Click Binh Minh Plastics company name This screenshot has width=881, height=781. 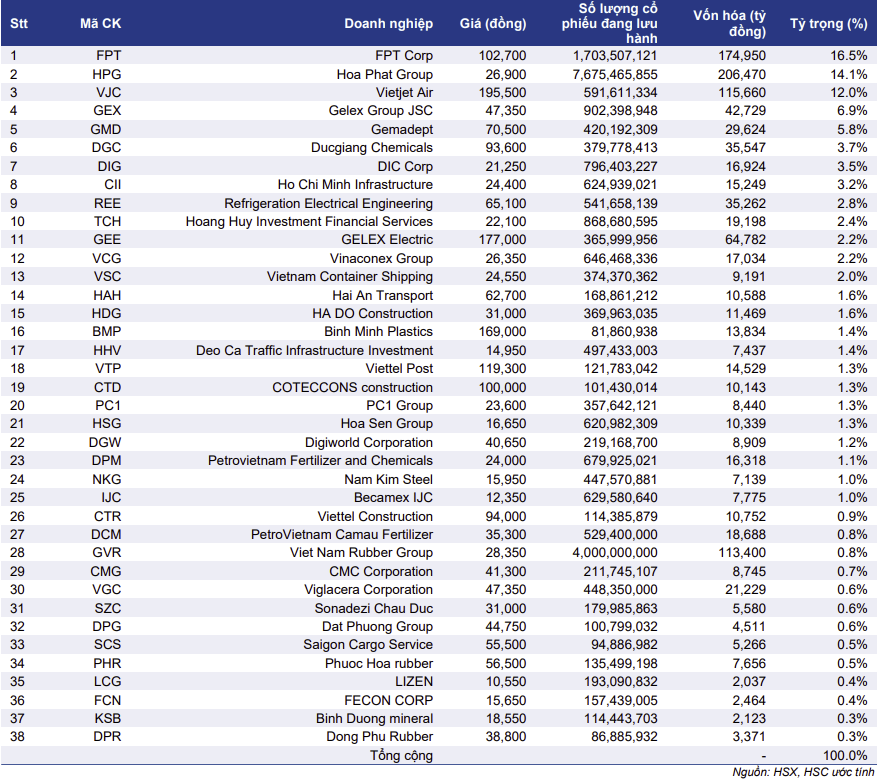(x=378, y=331)
